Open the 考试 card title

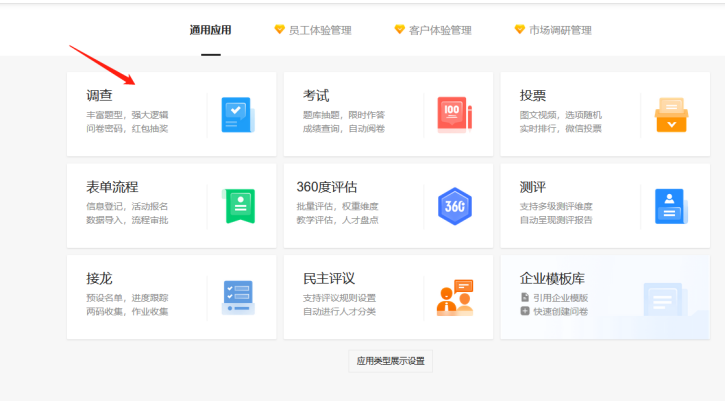point(316,95)
